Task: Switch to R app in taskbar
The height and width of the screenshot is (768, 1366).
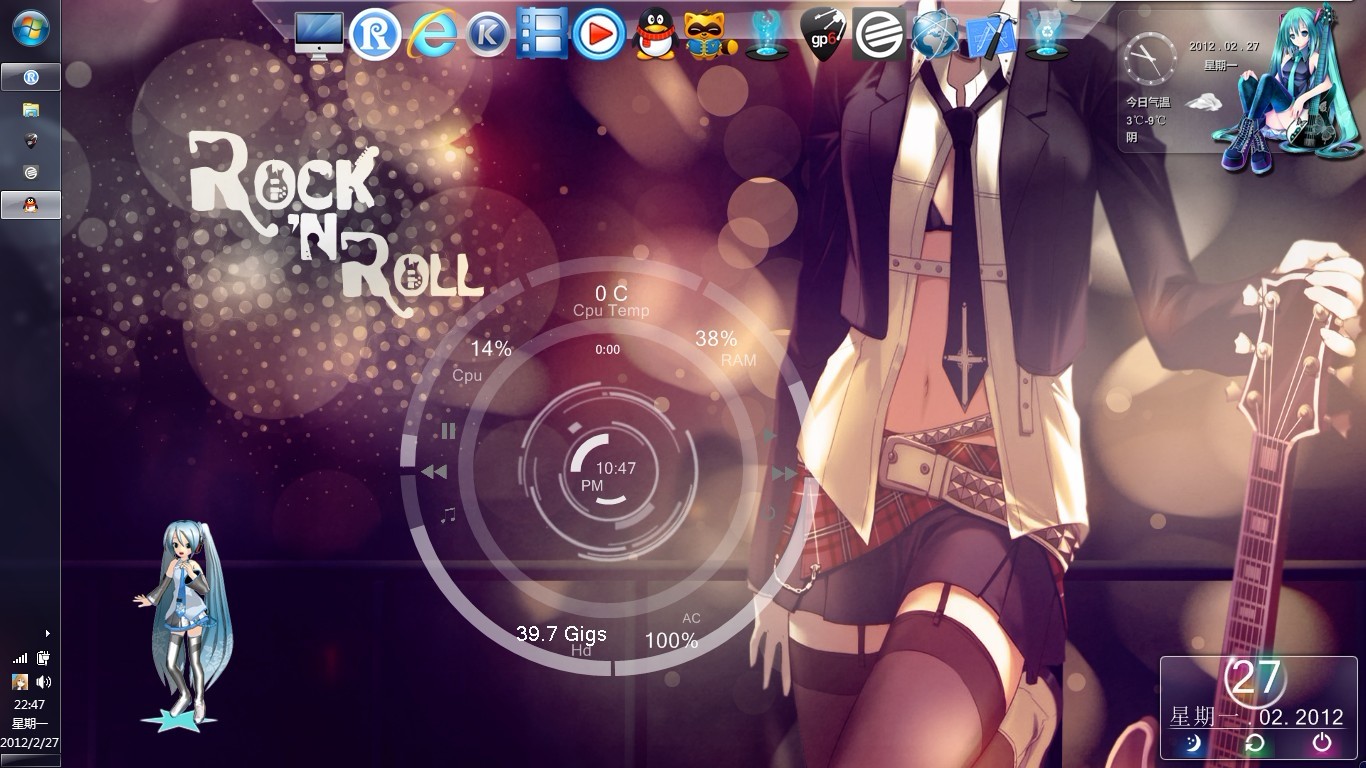Action: [x=31, y=77]
